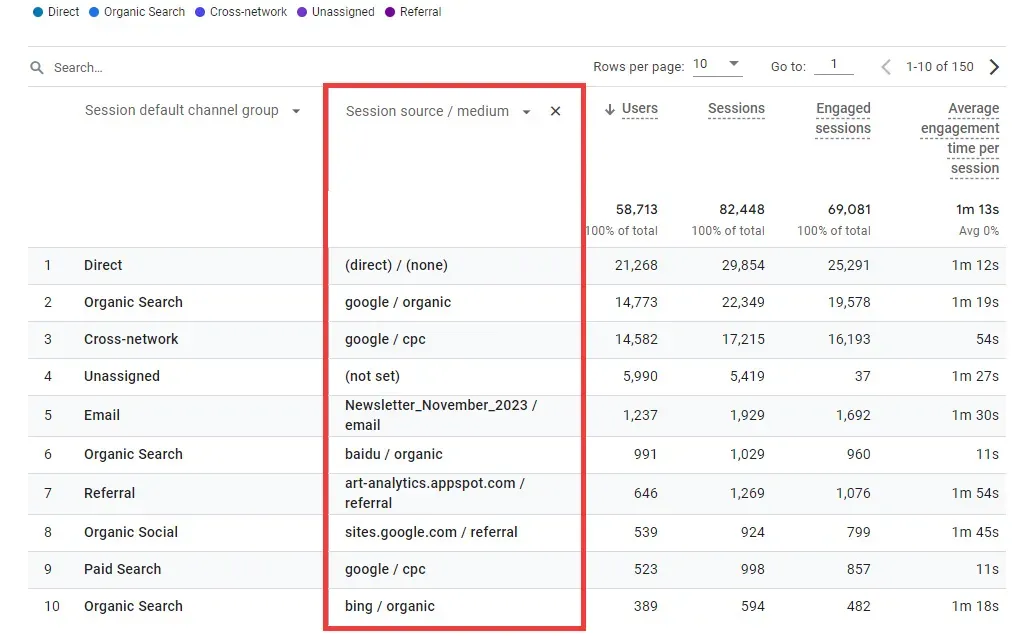
Task: Sort the table by Users column
Action: [x=640, y=108]
